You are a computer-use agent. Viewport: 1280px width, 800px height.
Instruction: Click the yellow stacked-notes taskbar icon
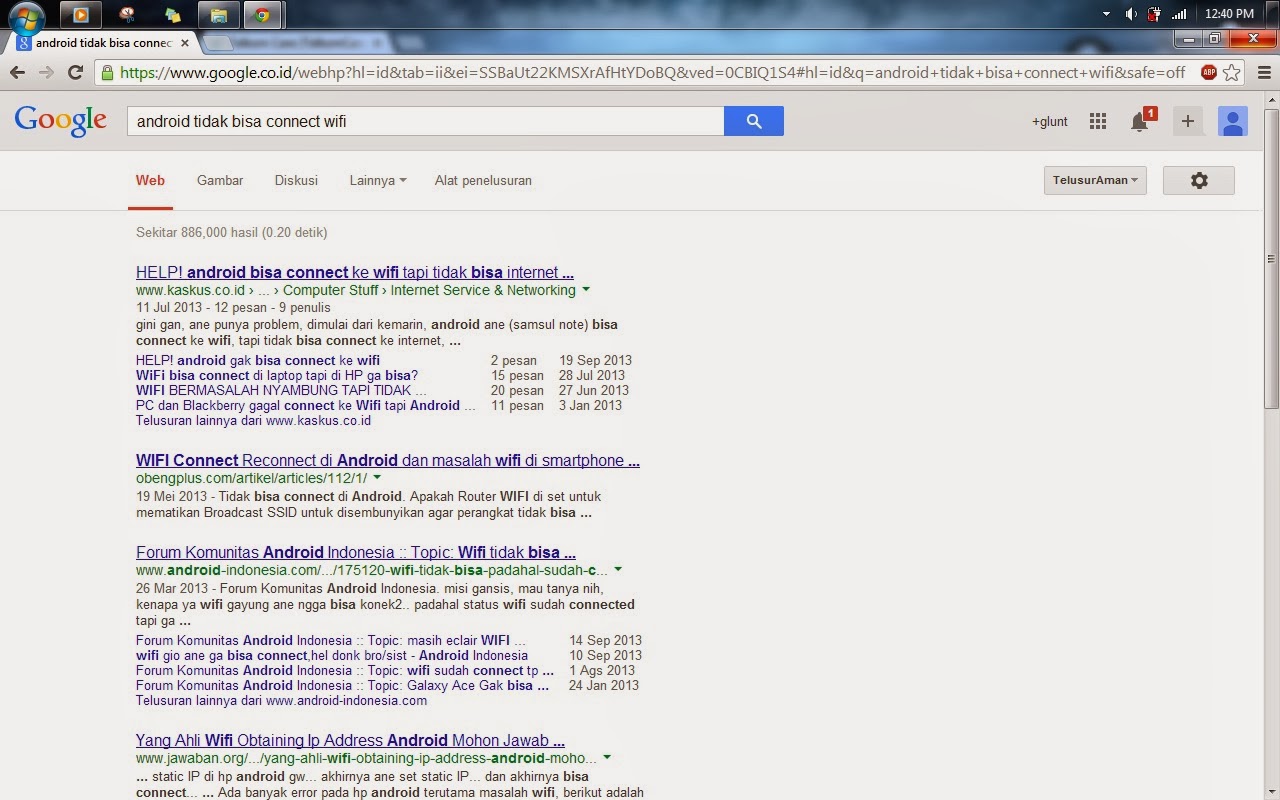[x=173, y=15]
